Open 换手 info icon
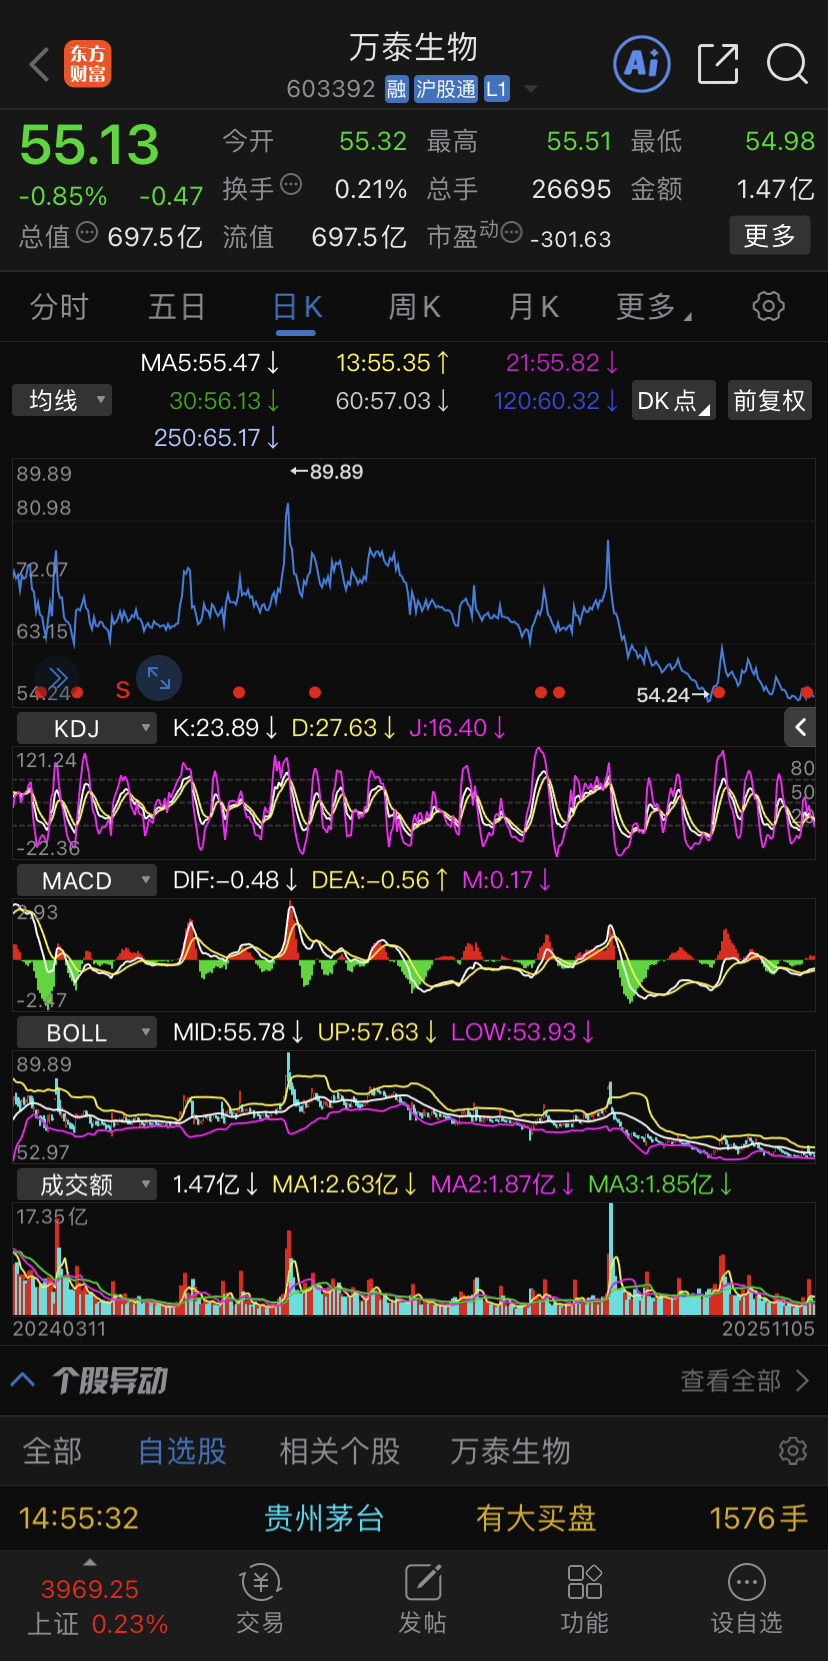This screenshot has height=1661, width=828. (291, 184)
